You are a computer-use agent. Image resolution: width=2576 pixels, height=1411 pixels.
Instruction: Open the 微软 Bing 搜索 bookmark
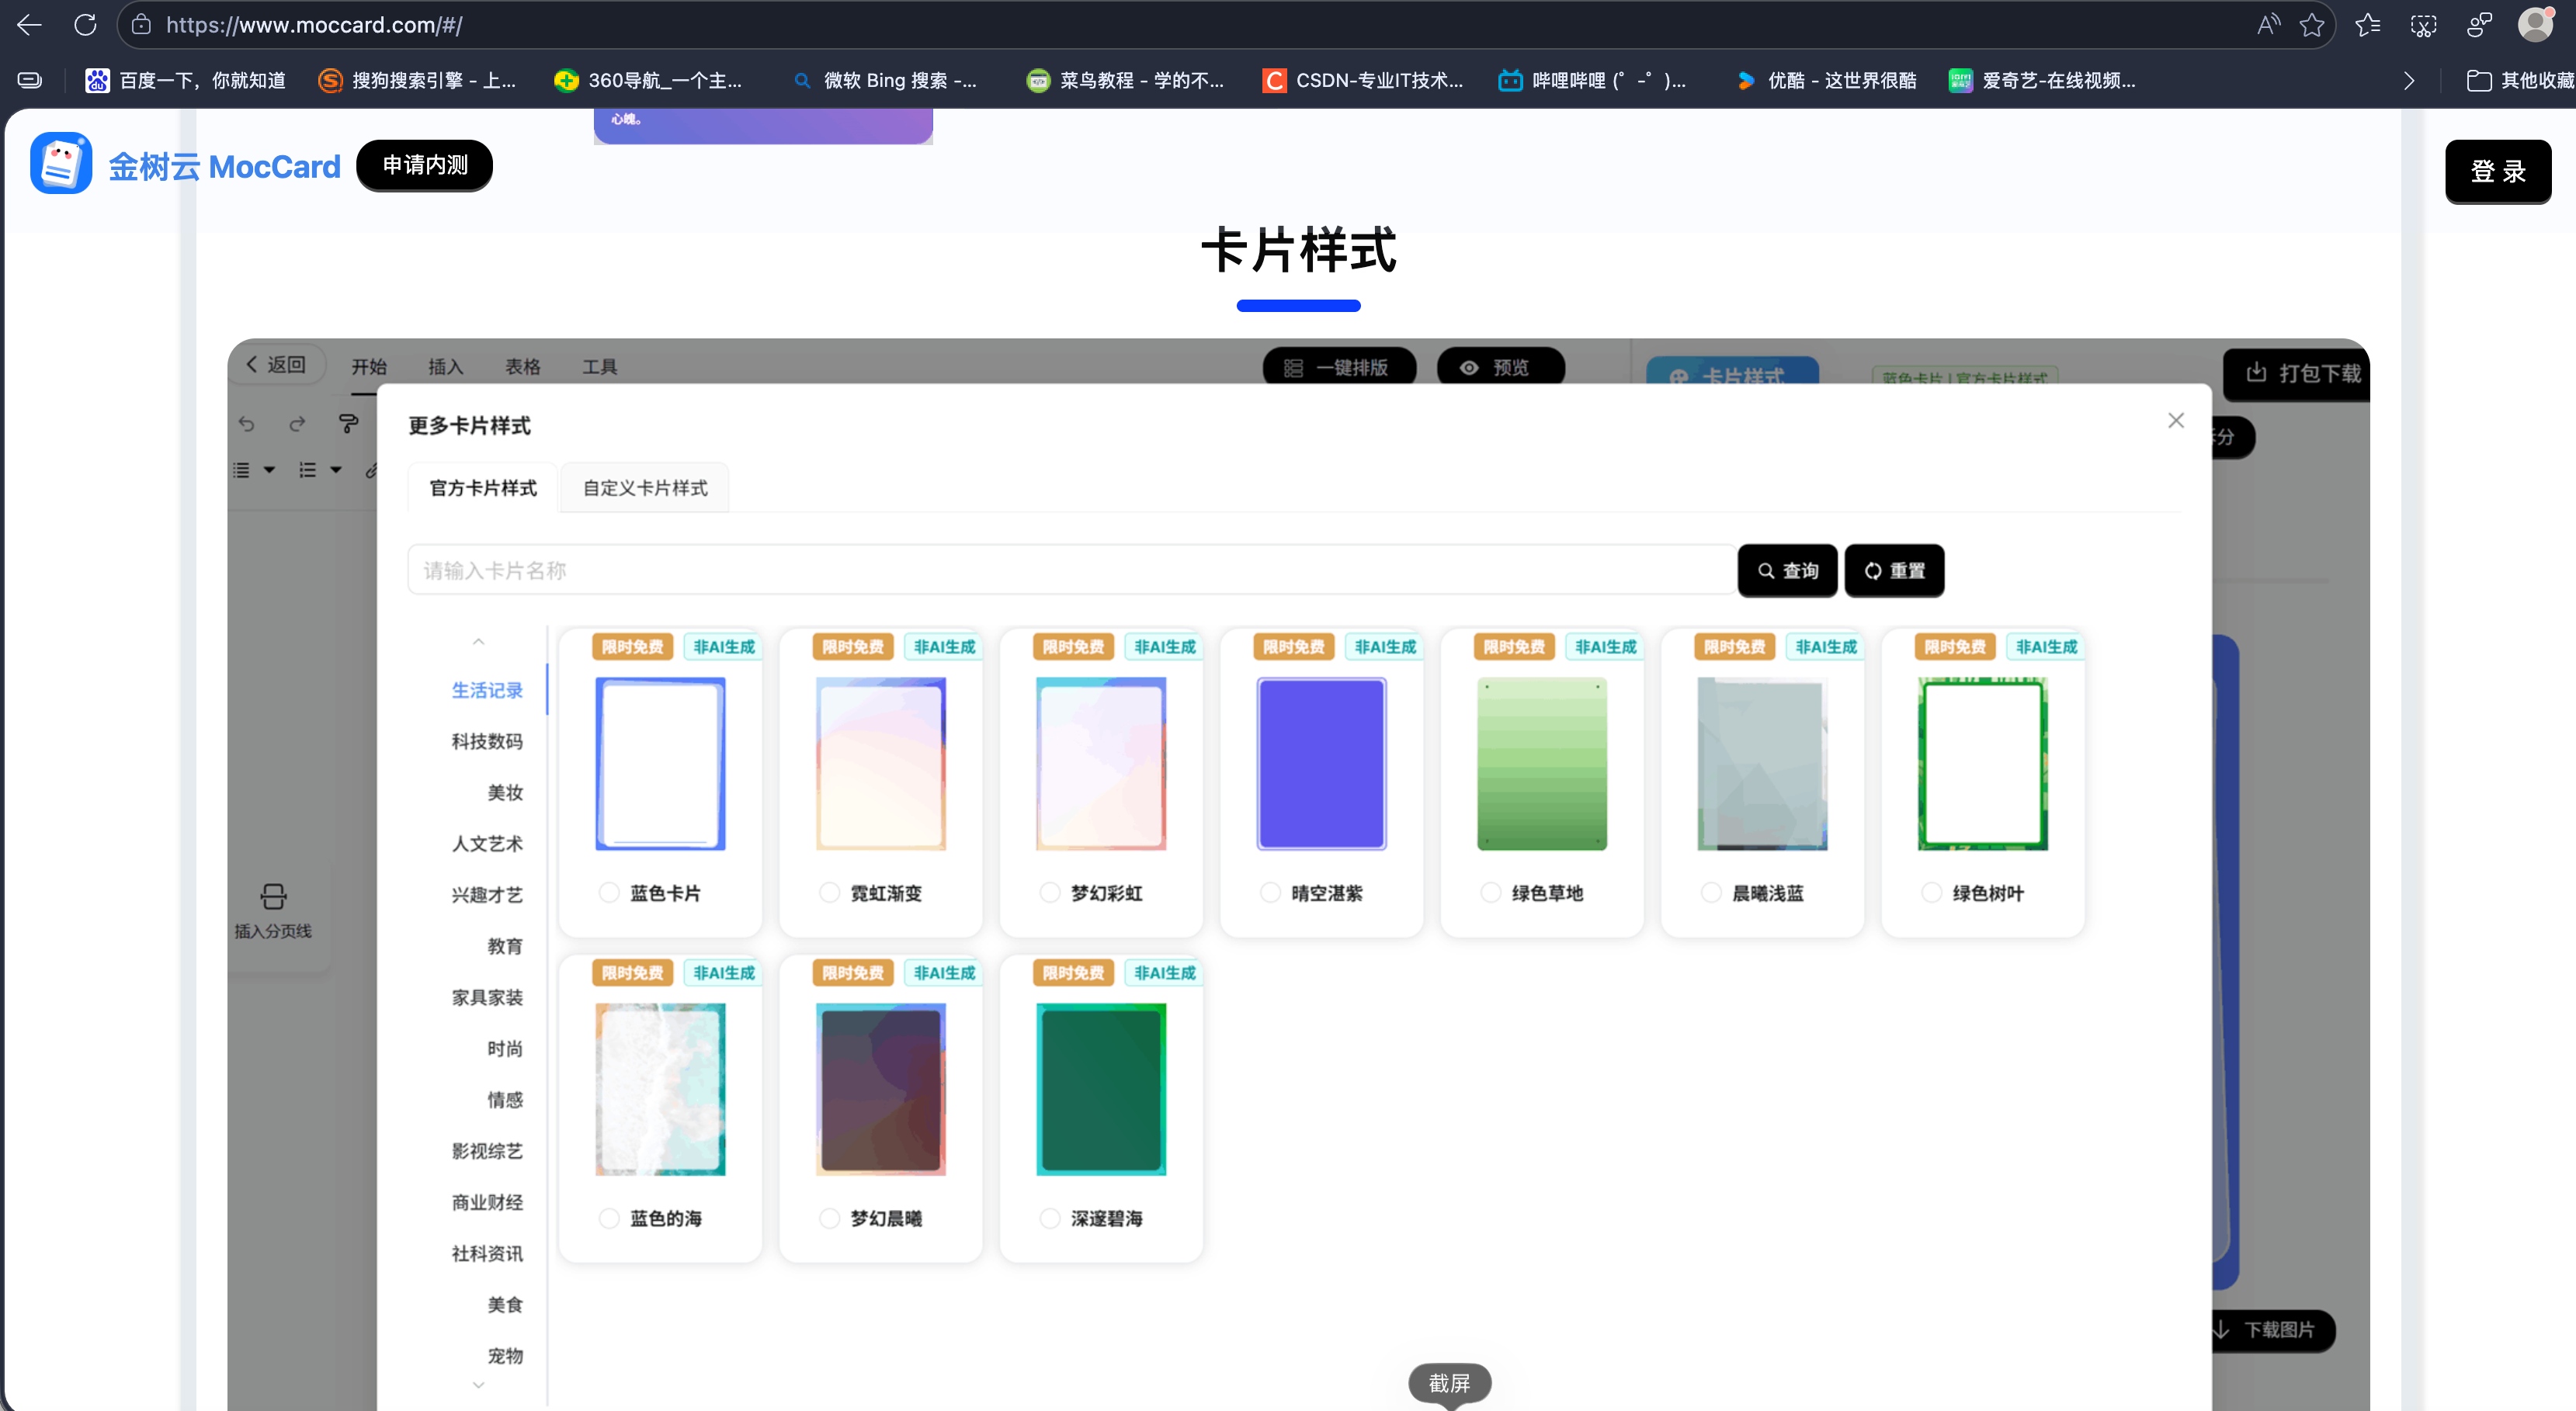(x=885, y=80)
